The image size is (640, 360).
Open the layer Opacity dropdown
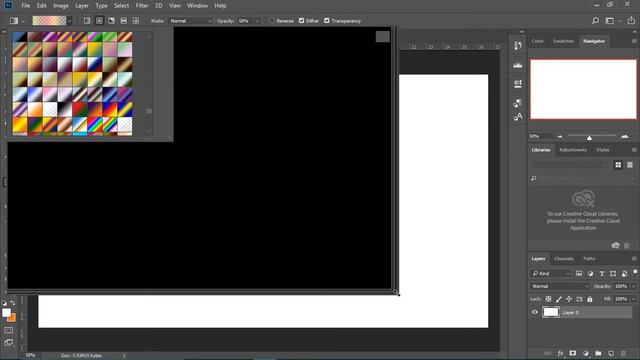click(x=633, y=287)
